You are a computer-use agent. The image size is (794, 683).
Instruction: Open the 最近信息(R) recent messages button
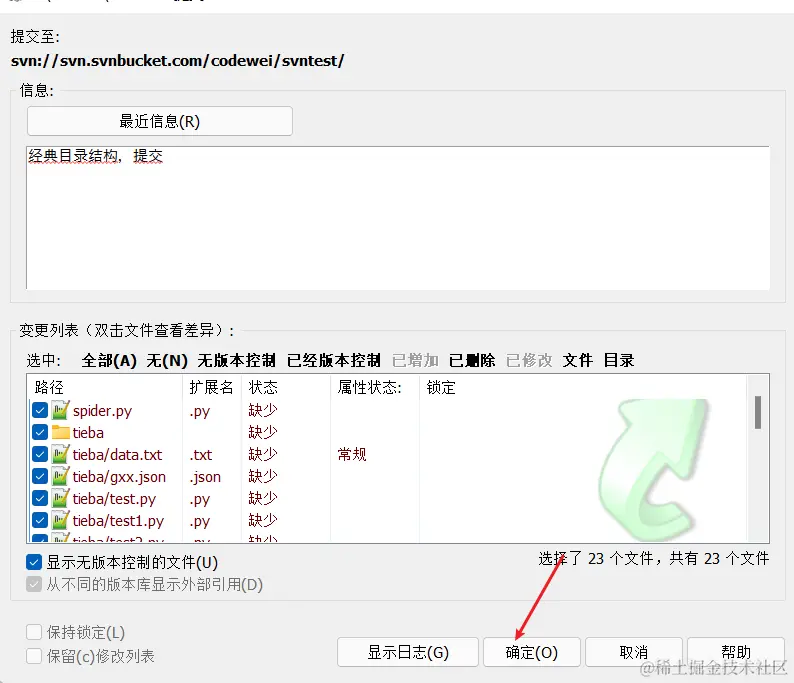click(160, 121)
